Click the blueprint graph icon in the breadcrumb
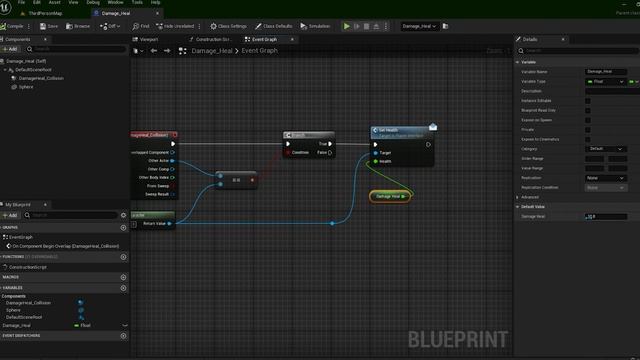The height and width of the screenshot is (360, 640). 182,51
